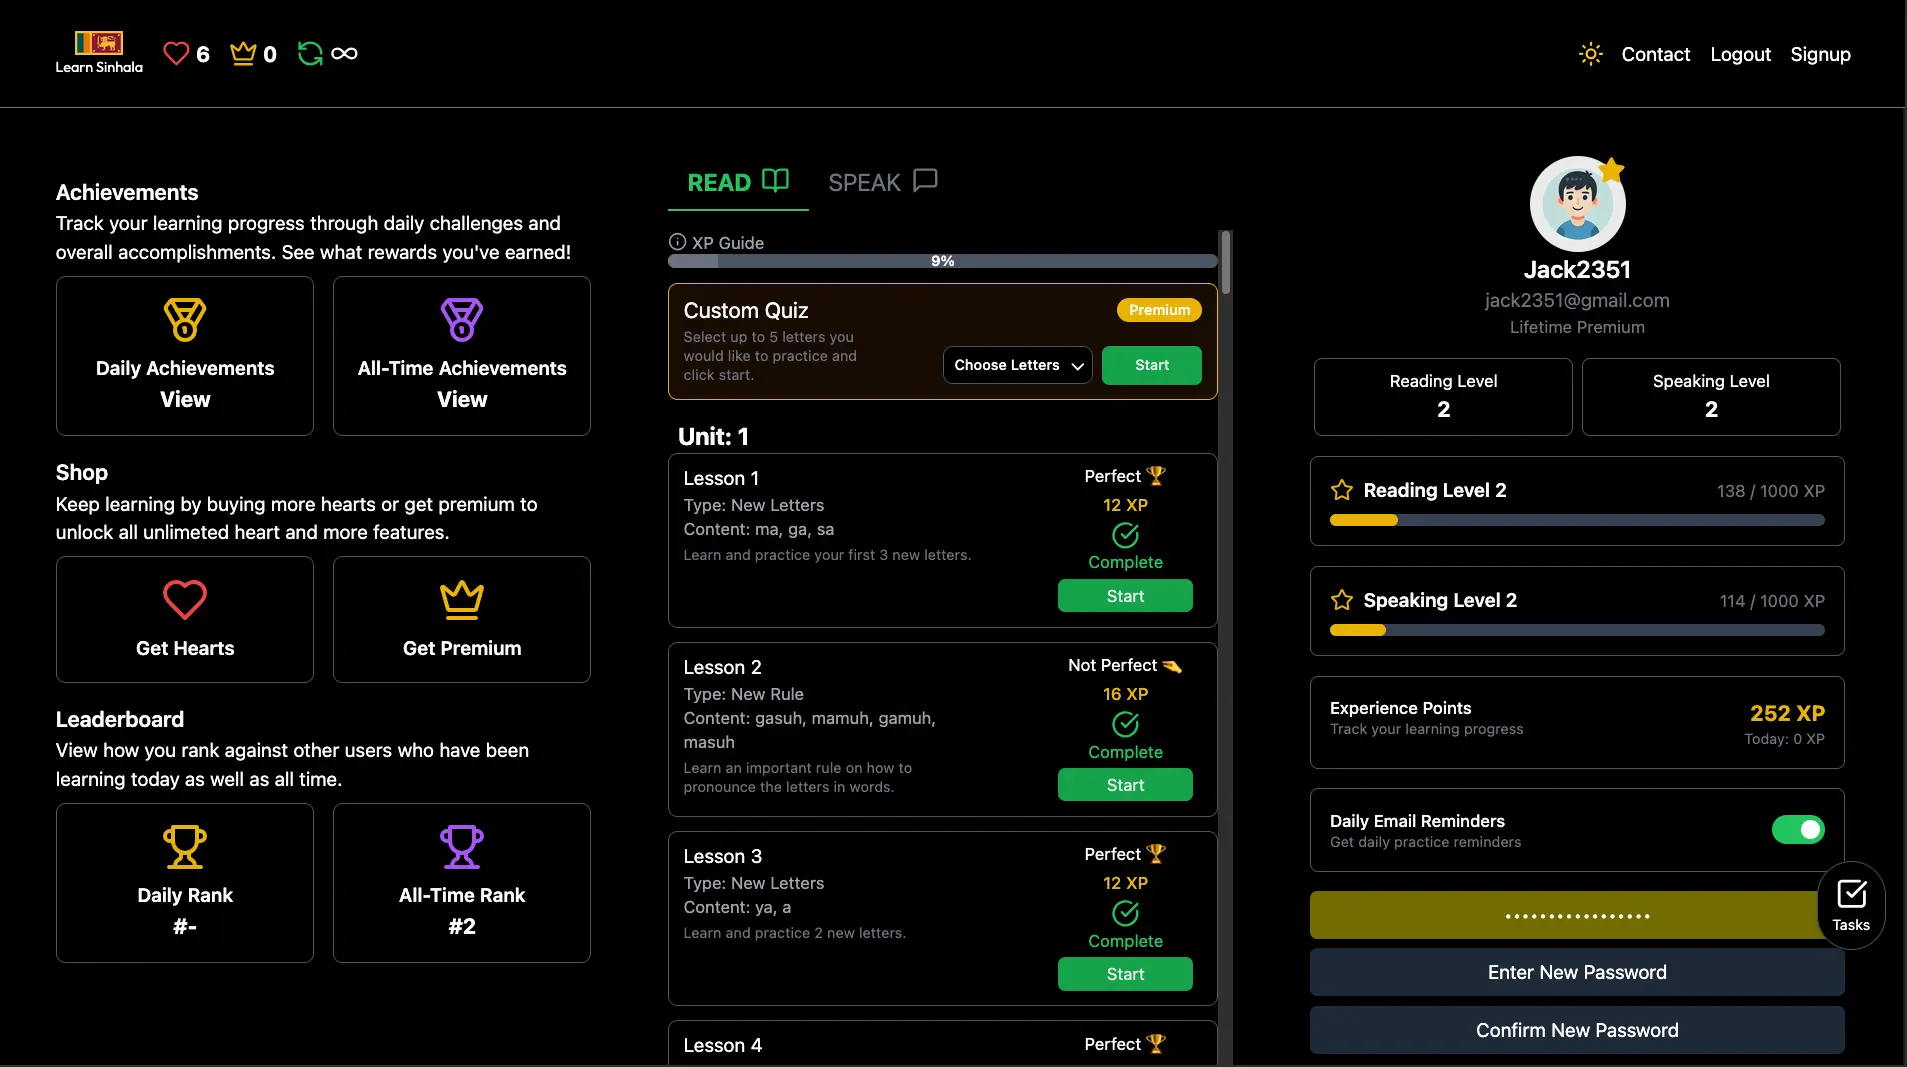Click Jack2351's profile avatar
Screen dimensions: 1907x1067
1577,204
